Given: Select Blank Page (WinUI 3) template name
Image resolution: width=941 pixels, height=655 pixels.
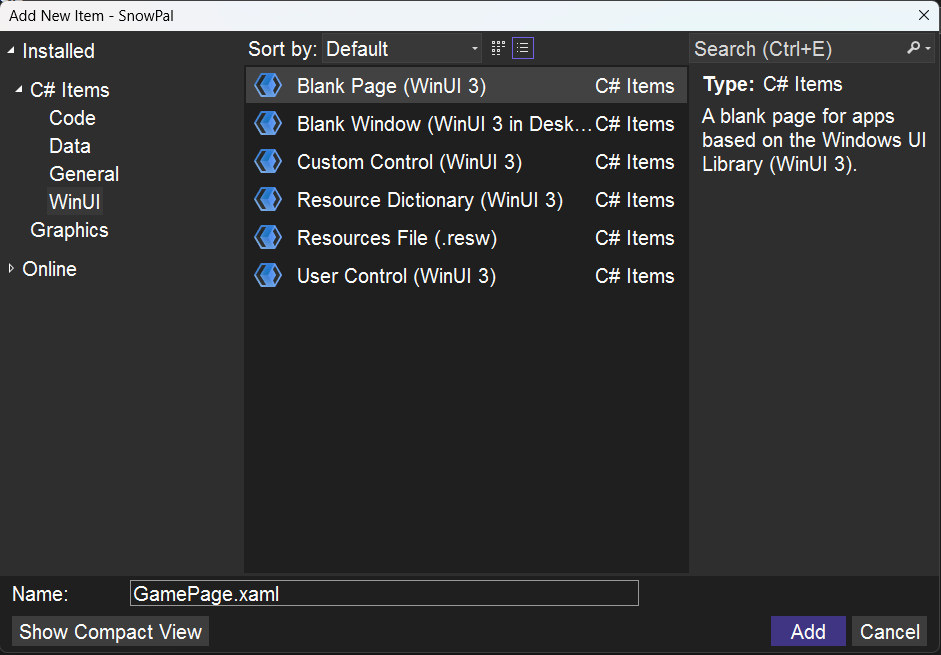Looking at the screenshot, I should point(391,86).
